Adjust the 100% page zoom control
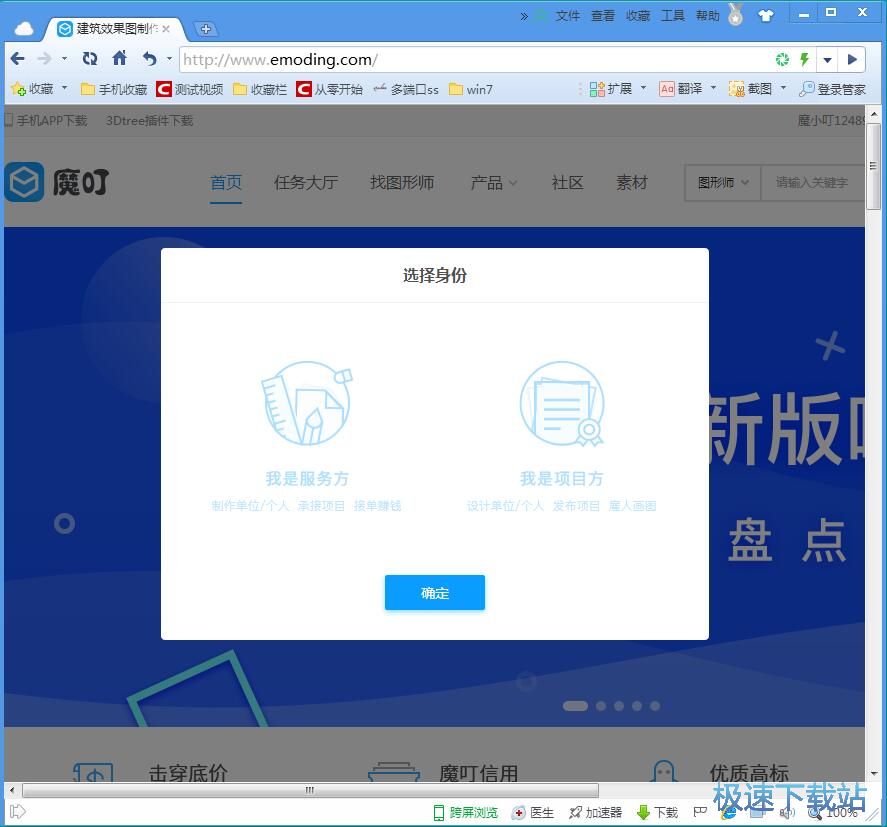Screen dimensions: 887x827 coord(840,812)
